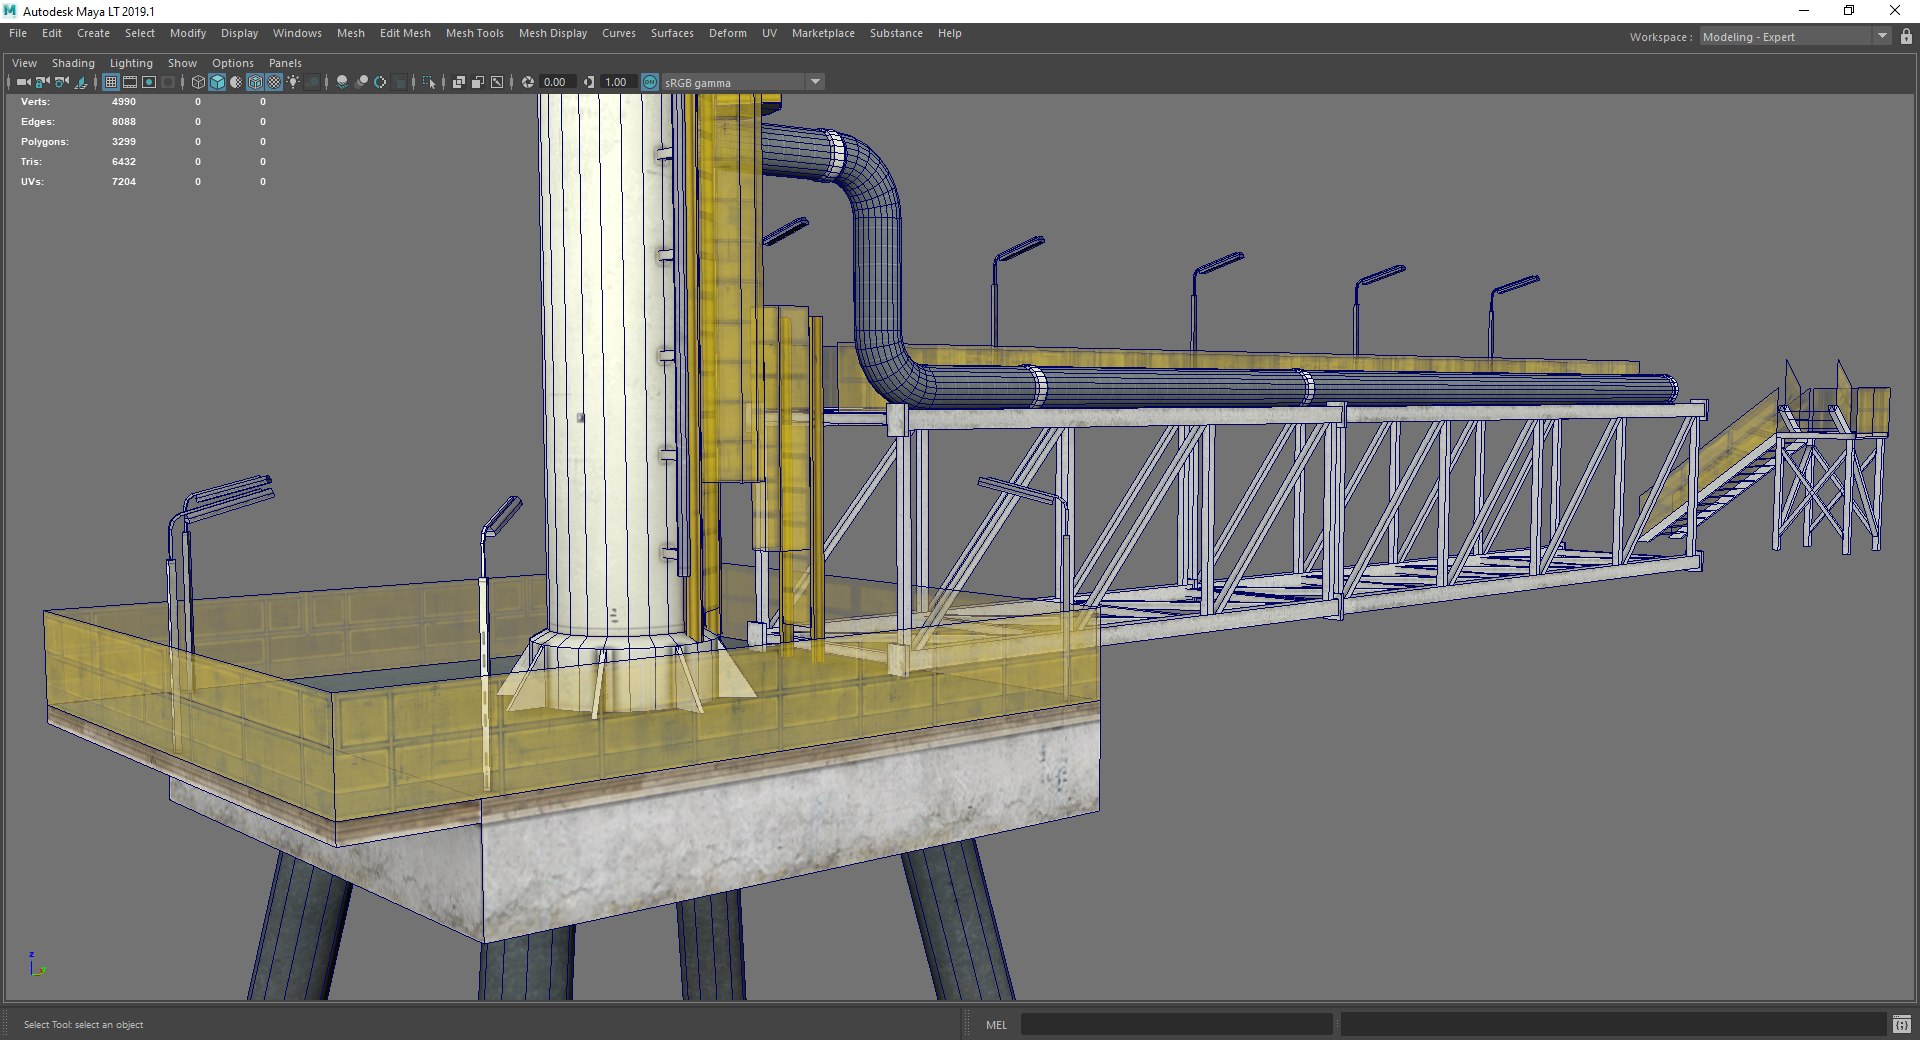This screenshot has height=1040, width=1920.
Task: Click the X-ray icon in panel toolbar
Action: 459,82
